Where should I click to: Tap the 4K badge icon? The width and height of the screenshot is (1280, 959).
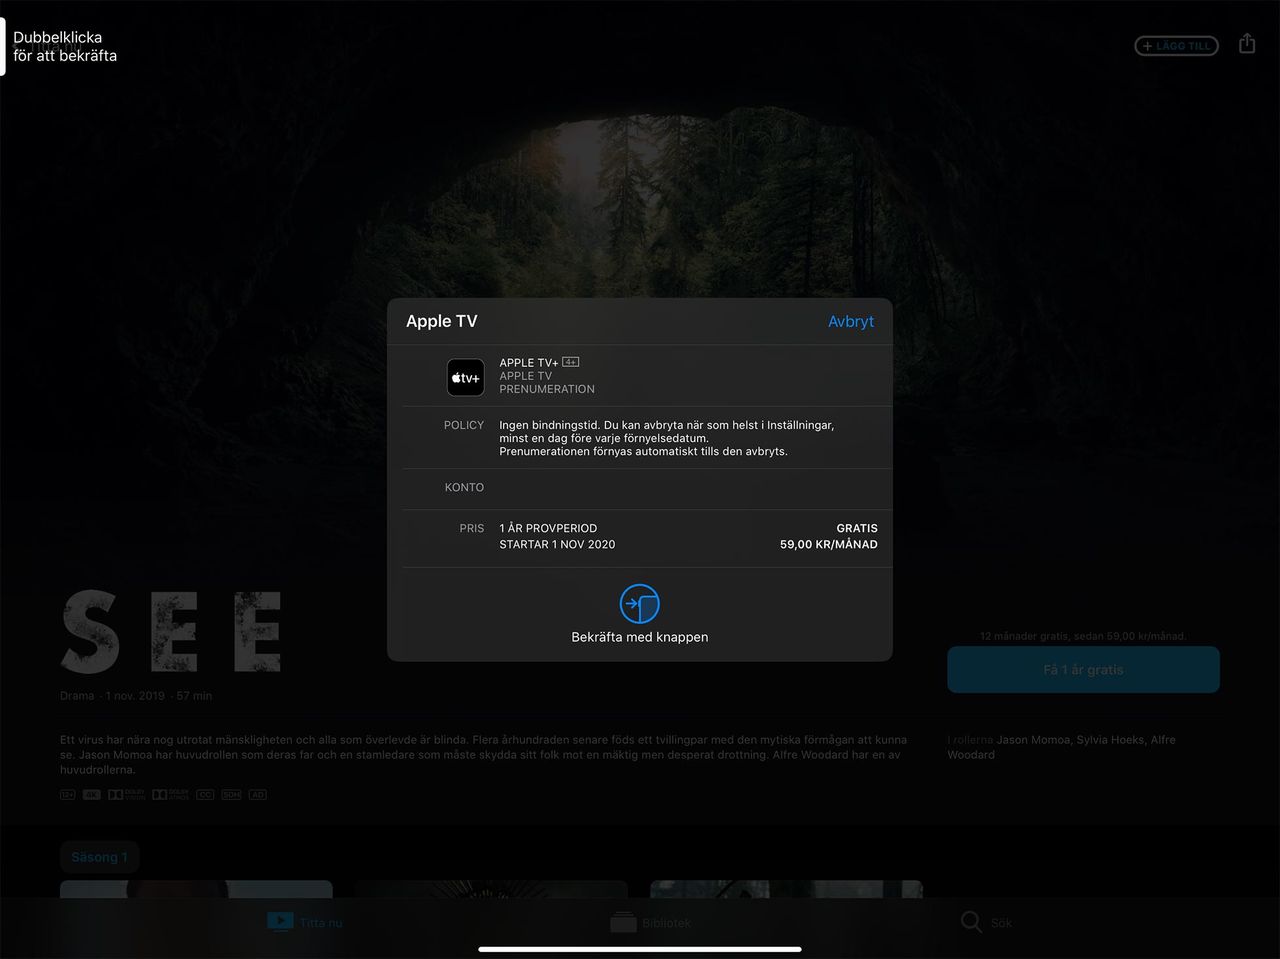click(x=92, y=795)
